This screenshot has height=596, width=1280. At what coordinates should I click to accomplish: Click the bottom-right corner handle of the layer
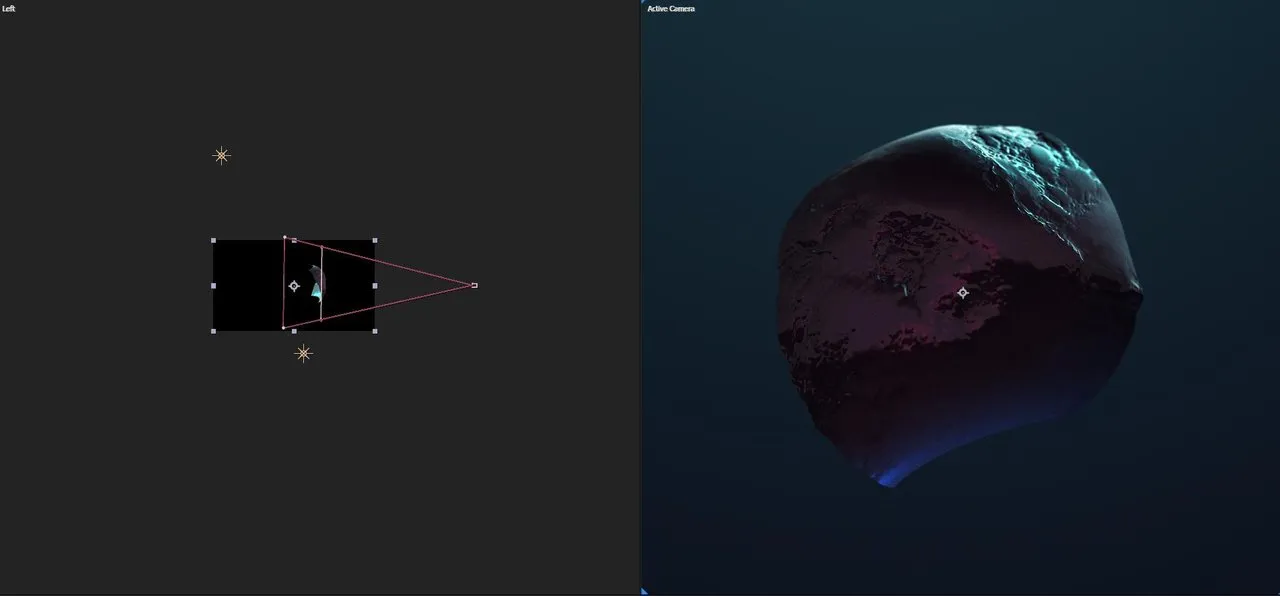[375, 331]
